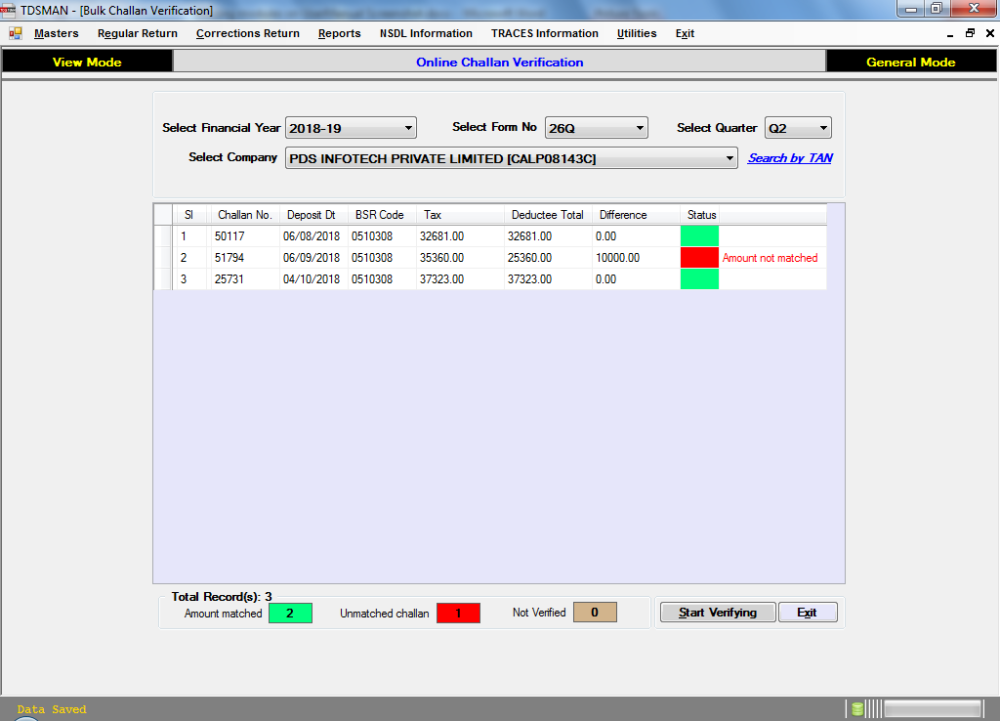Expand the Select Company dropdown
Screen dimensions: 1000x721
click(x=729, y=158)
